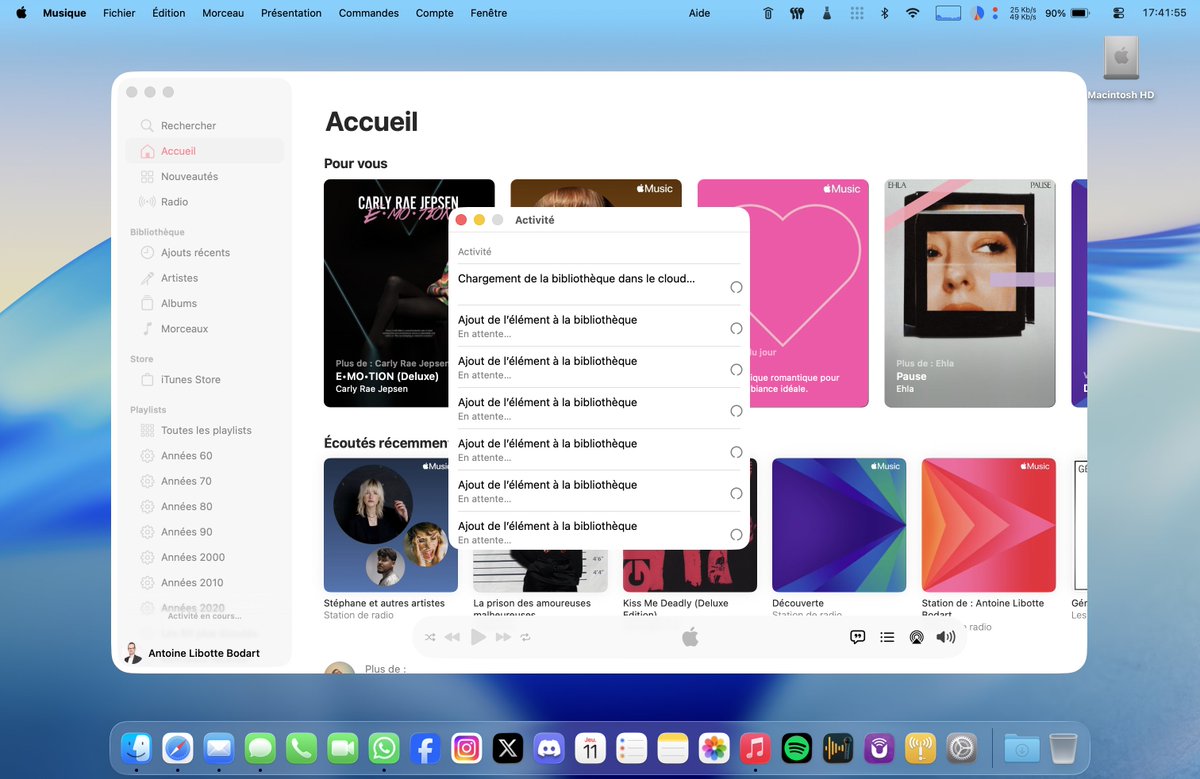Screen dimensions: 1200x779
Task: Open the Commandes menu
Action: [x=369, y=13]
